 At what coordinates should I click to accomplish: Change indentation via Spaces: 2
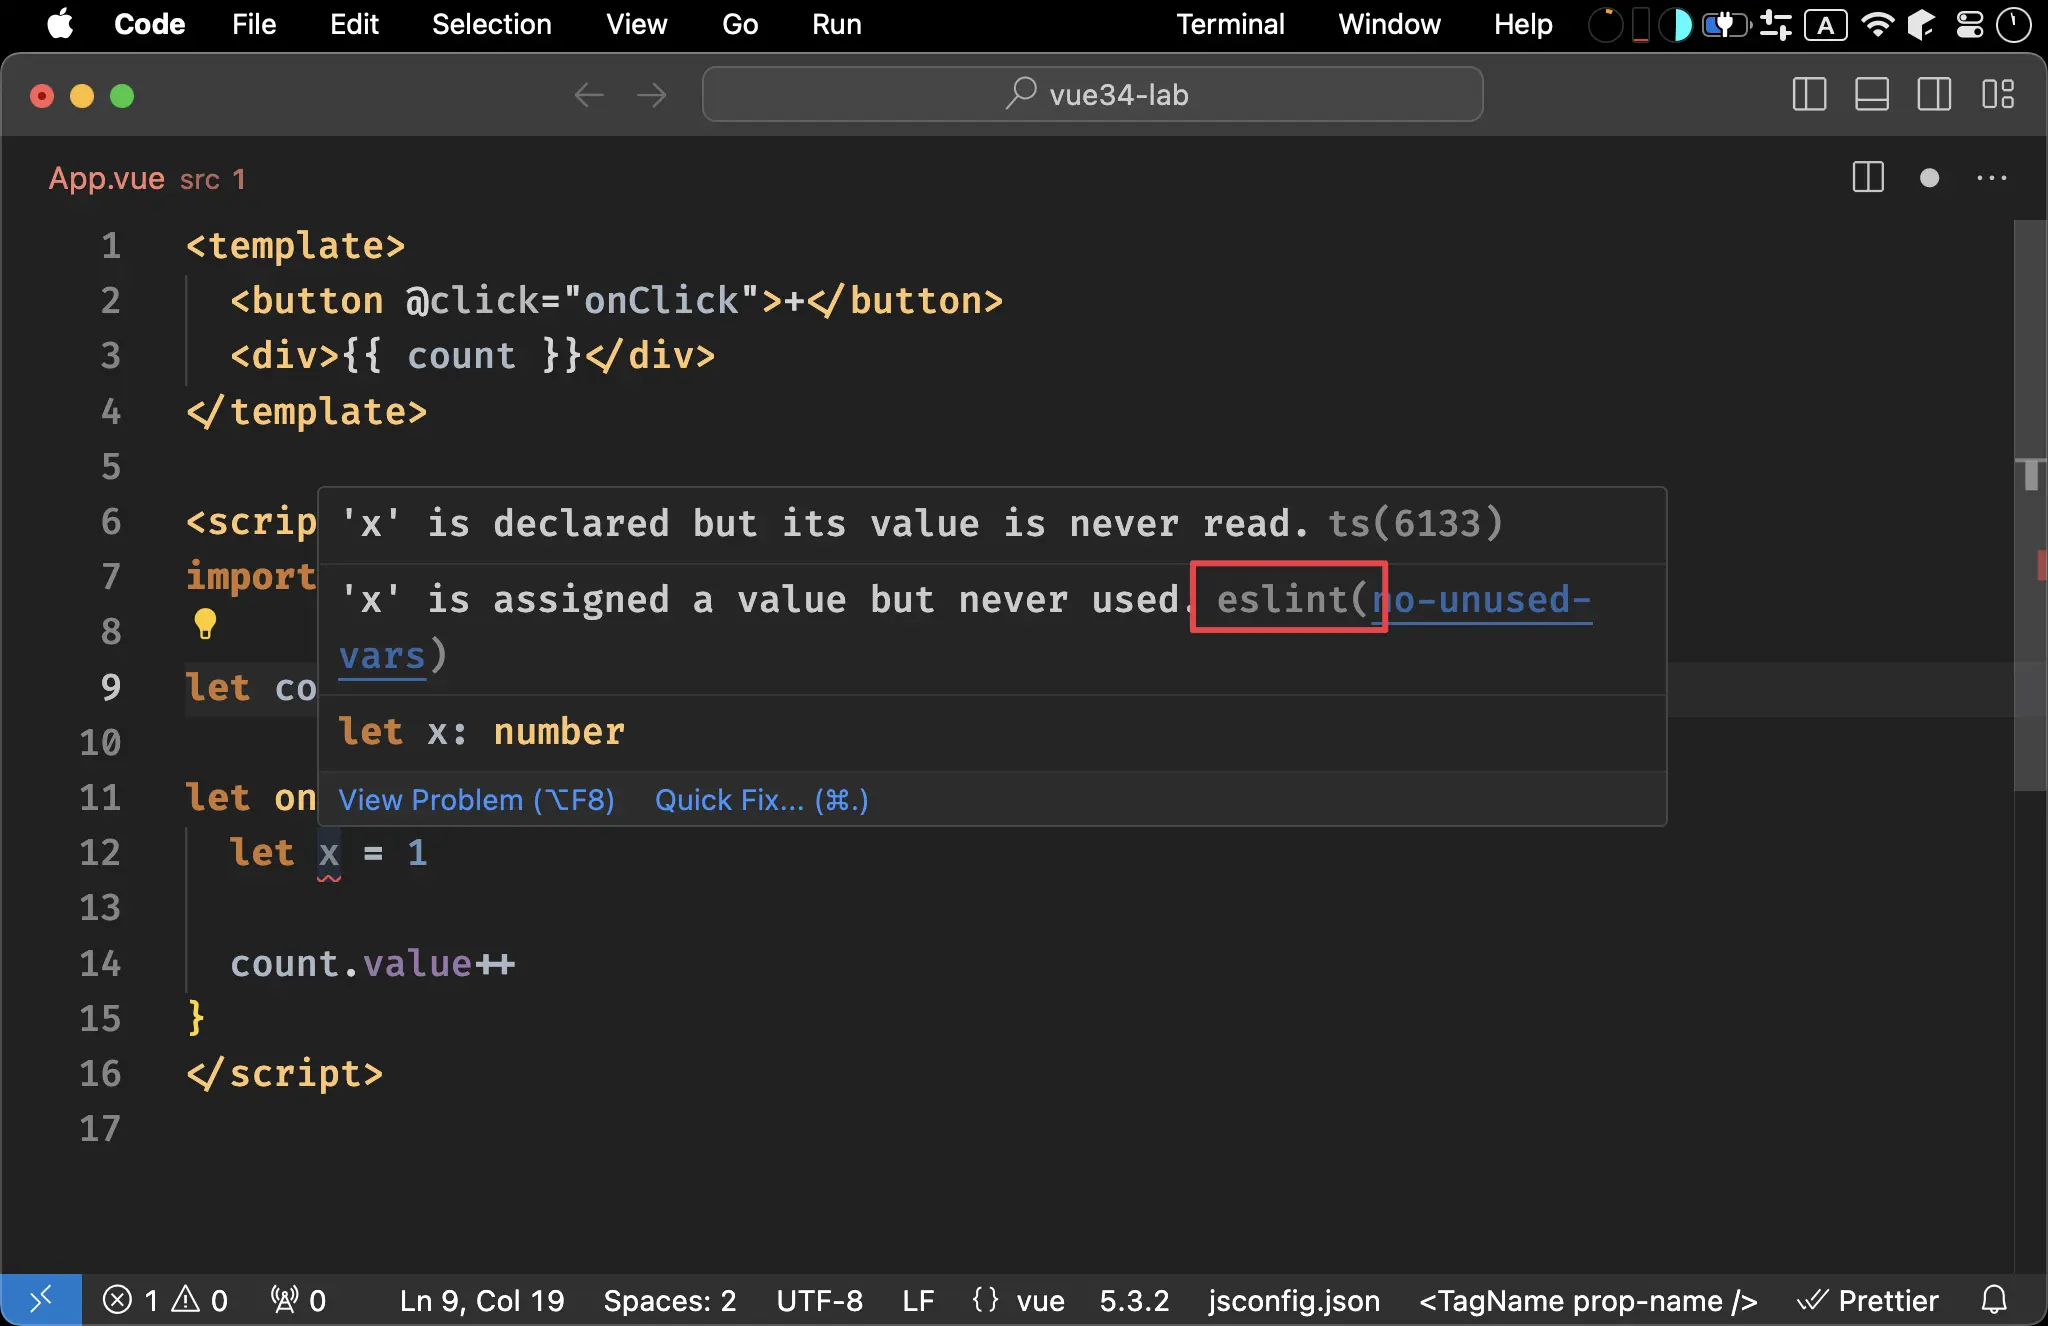(x=670, y=1300)
